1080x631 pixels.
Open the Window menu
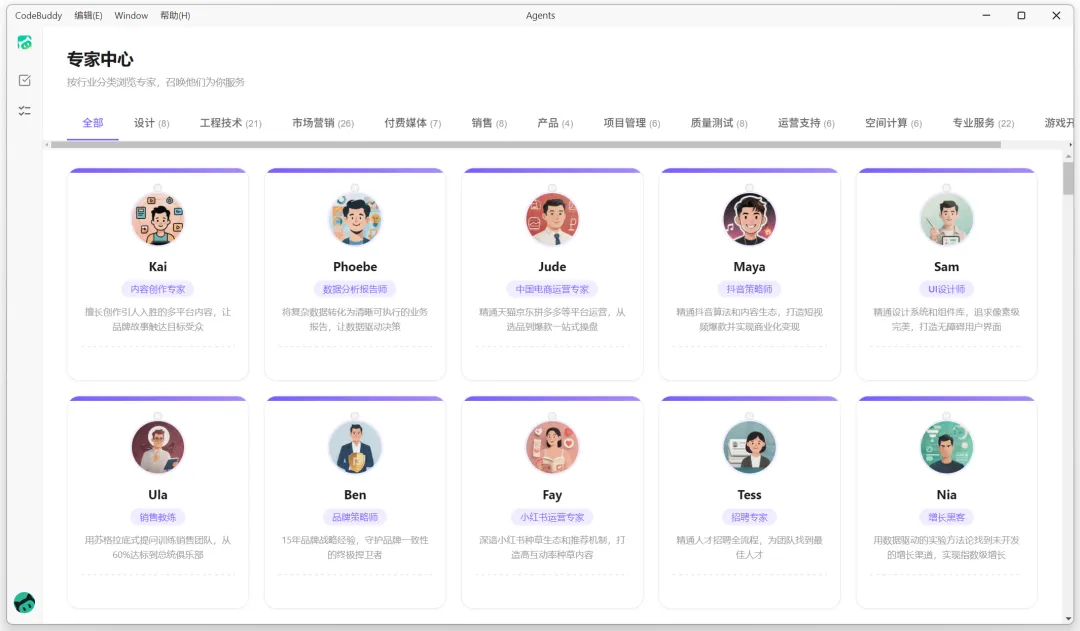pyautogui.click(x=131, y=15)
